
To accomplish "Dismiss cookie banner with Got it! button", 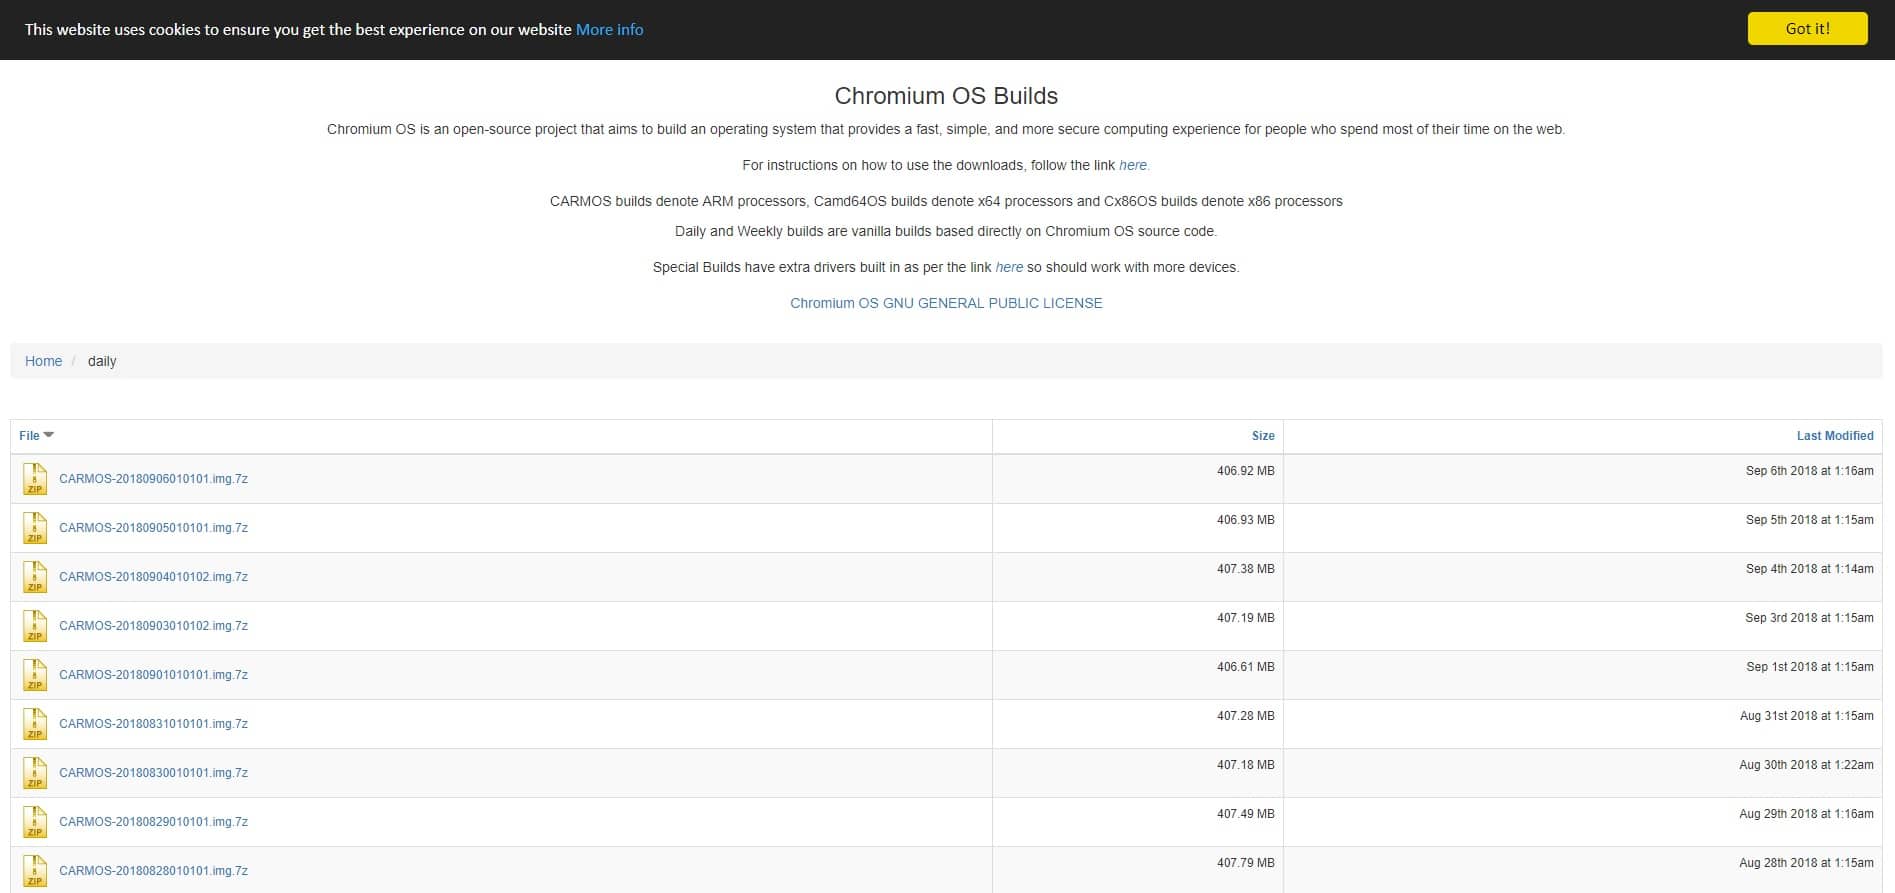I will [1807, 29].
